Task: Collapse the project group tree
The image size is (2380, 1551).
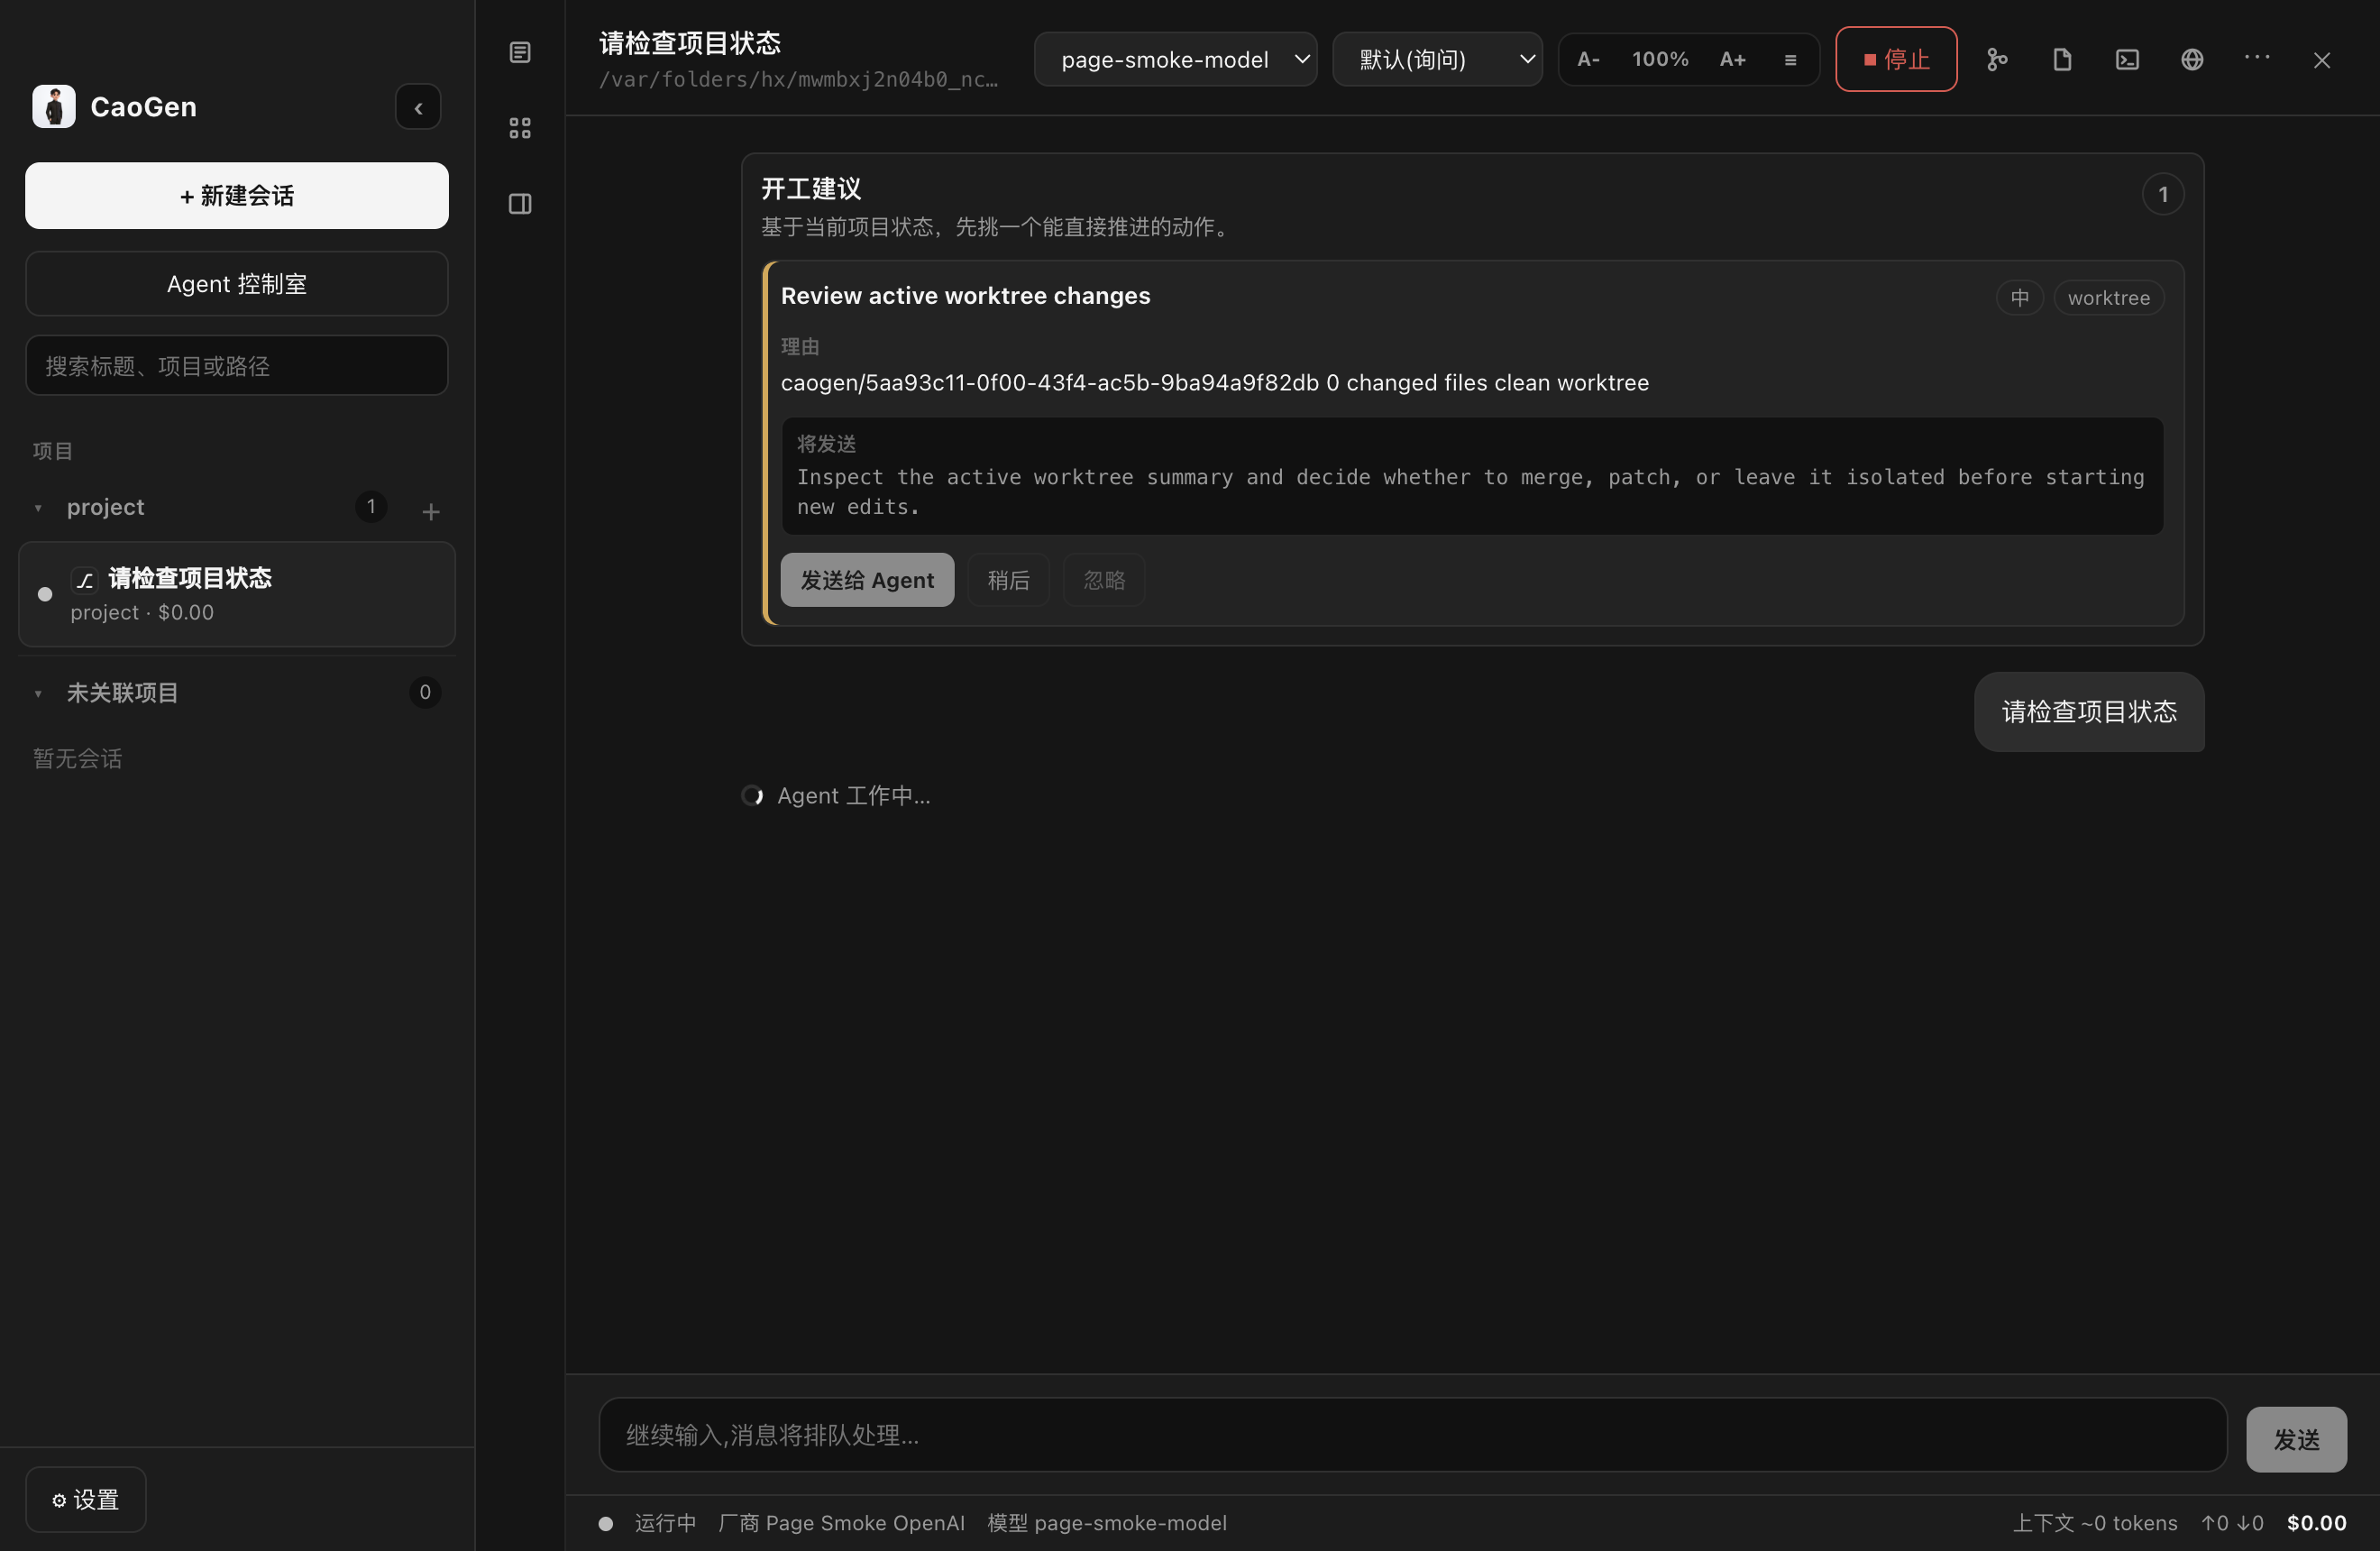Action: coord(38,508)
